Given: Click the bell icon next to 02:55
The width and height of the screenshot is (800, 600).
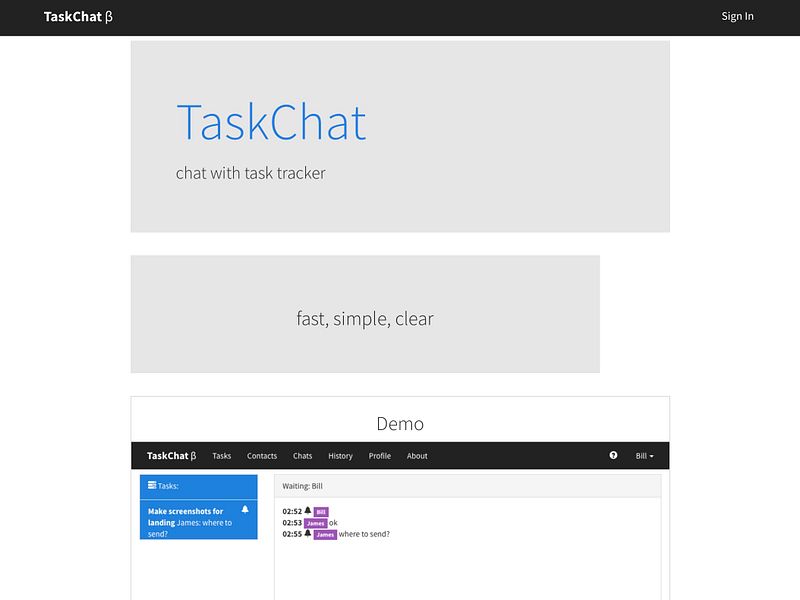Looking at the screenshot, I should click(308, 533).
